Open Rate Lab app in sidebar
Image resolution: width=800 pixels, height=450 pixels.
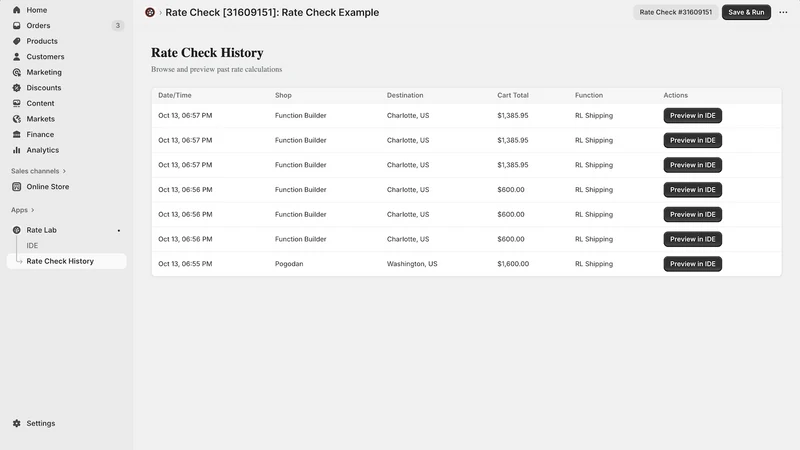click(42, 230)
